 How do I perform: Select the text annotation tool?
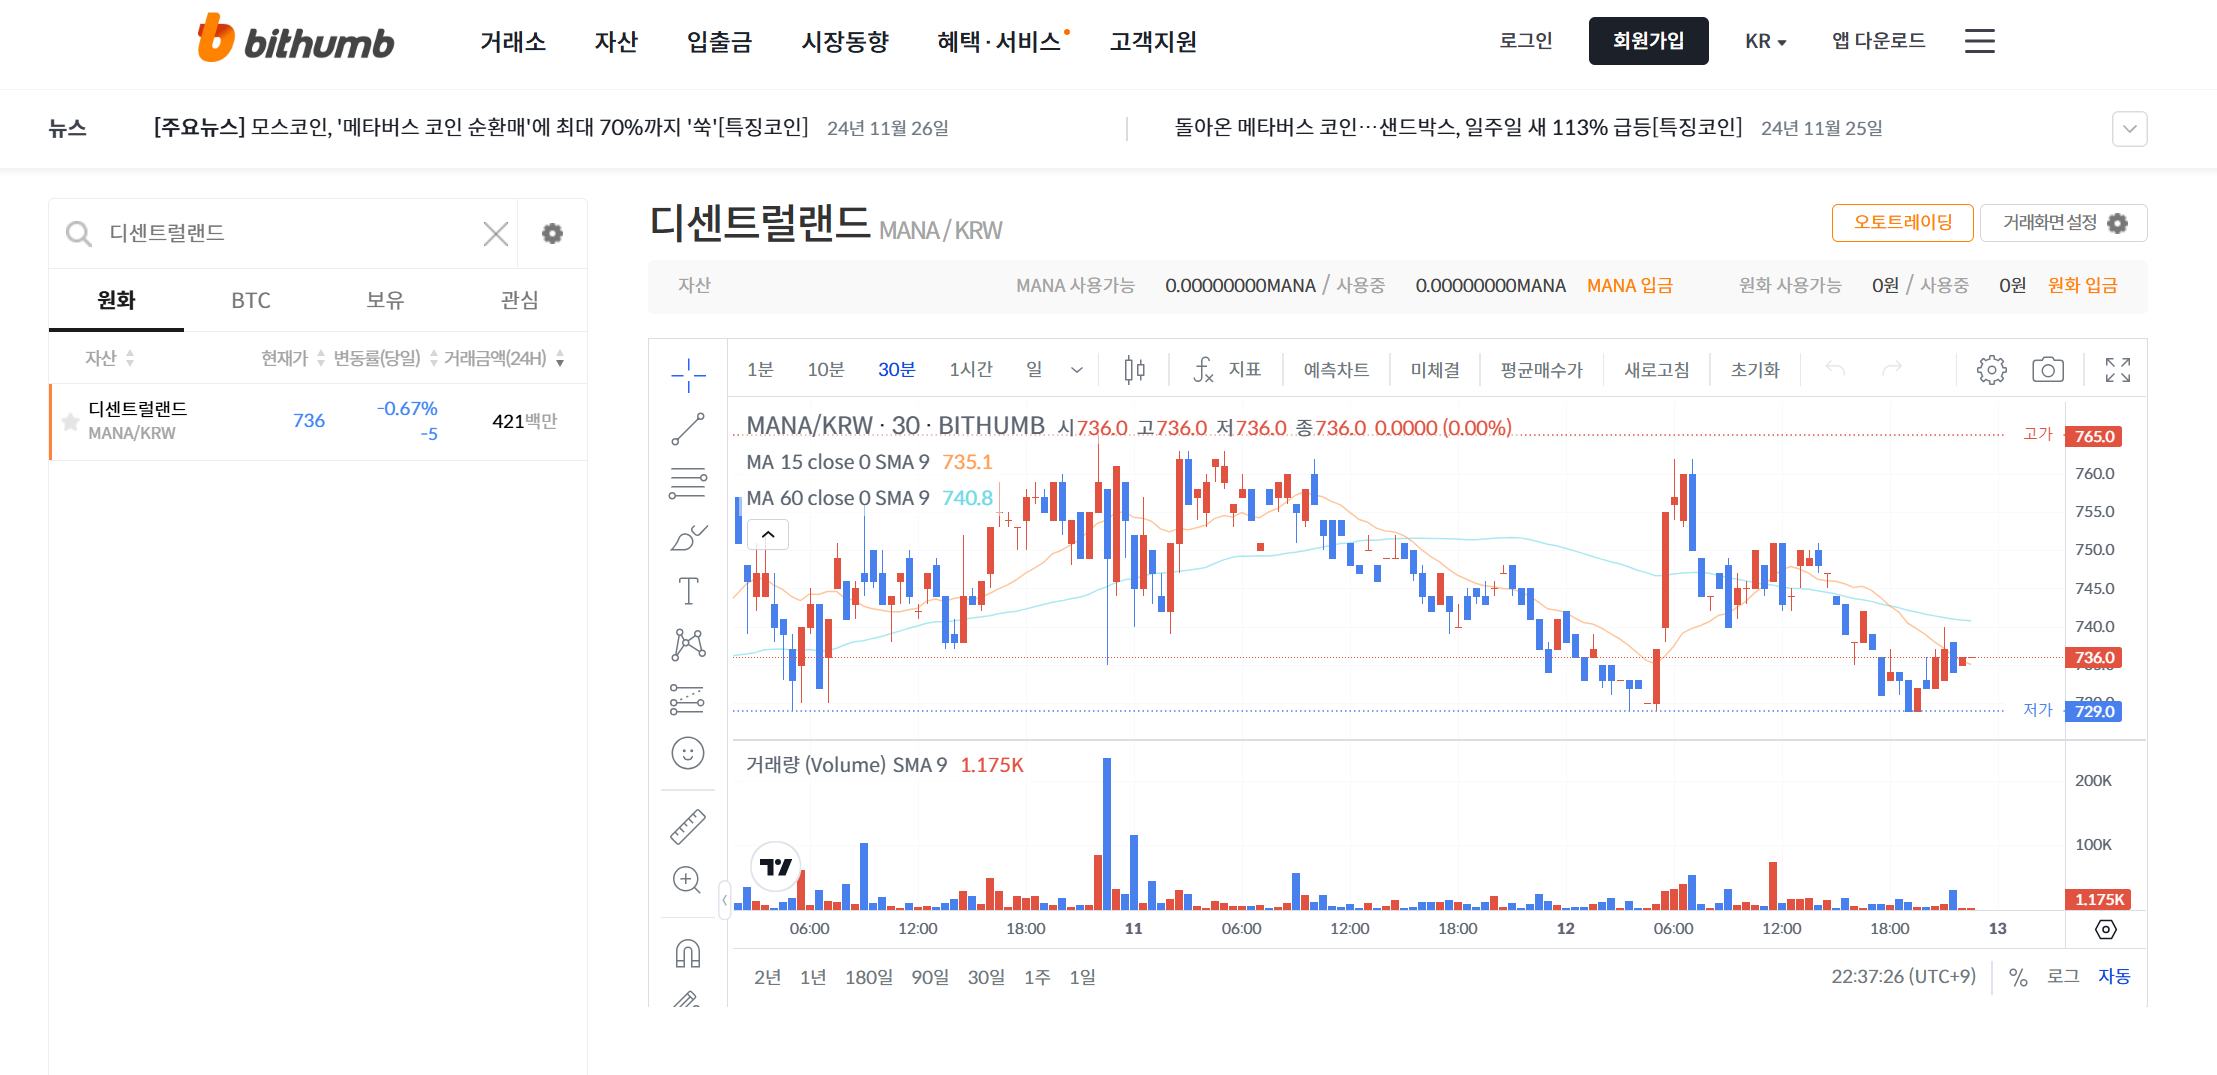688,591
